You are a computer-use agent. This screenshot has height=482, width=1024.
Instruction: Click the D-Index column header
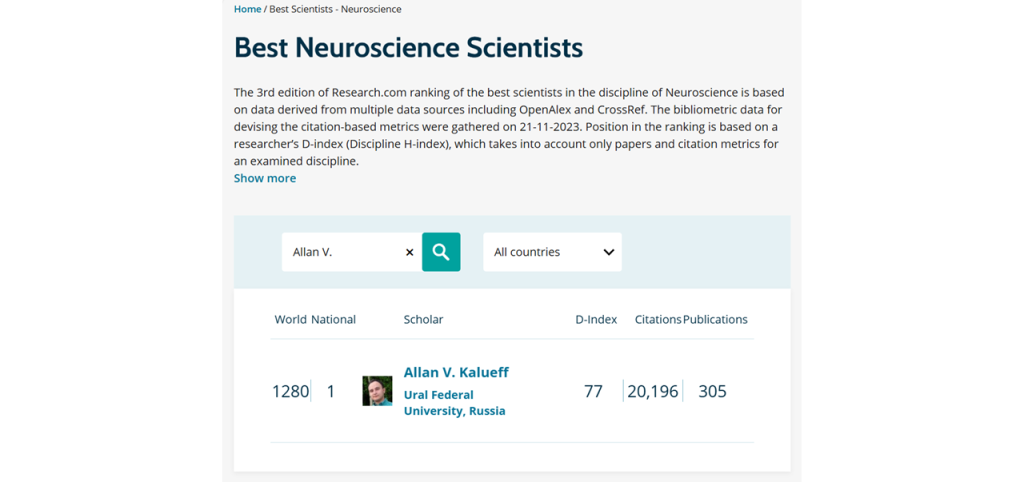[596, 319]
